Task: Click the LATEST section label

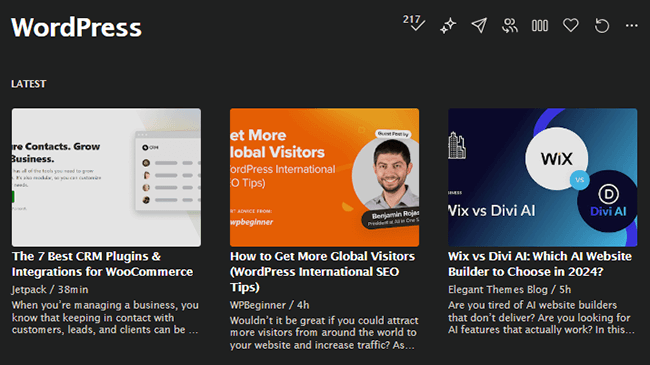Action: [29, 84]
